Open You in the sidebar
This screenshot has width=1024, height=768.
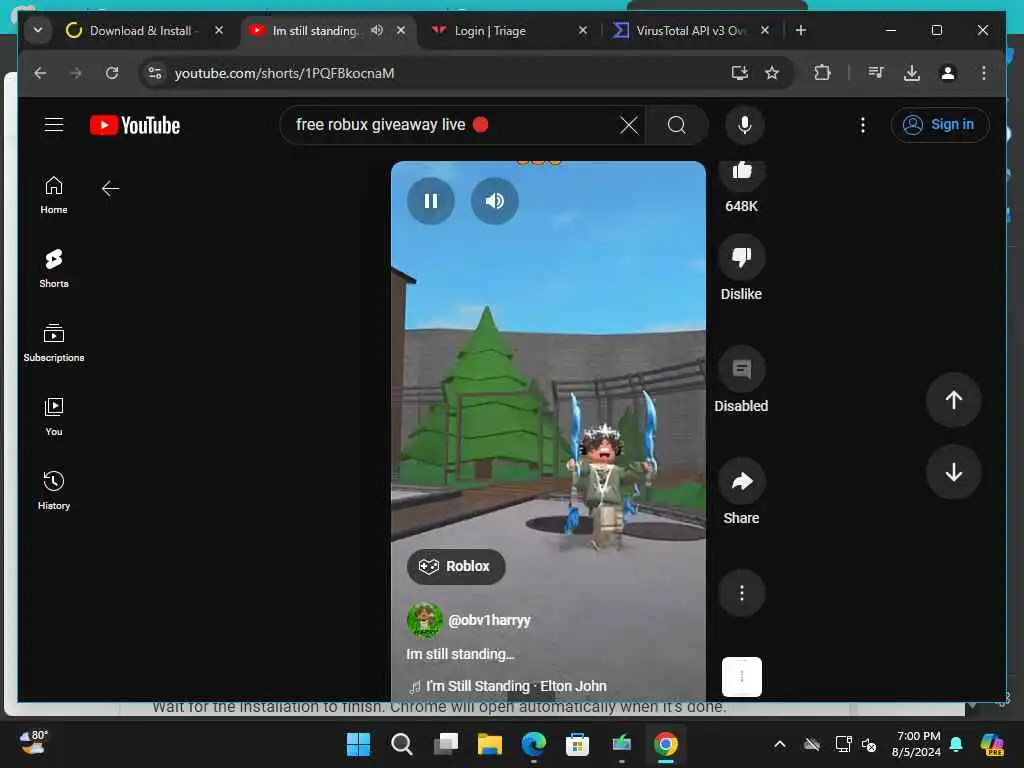54,417
